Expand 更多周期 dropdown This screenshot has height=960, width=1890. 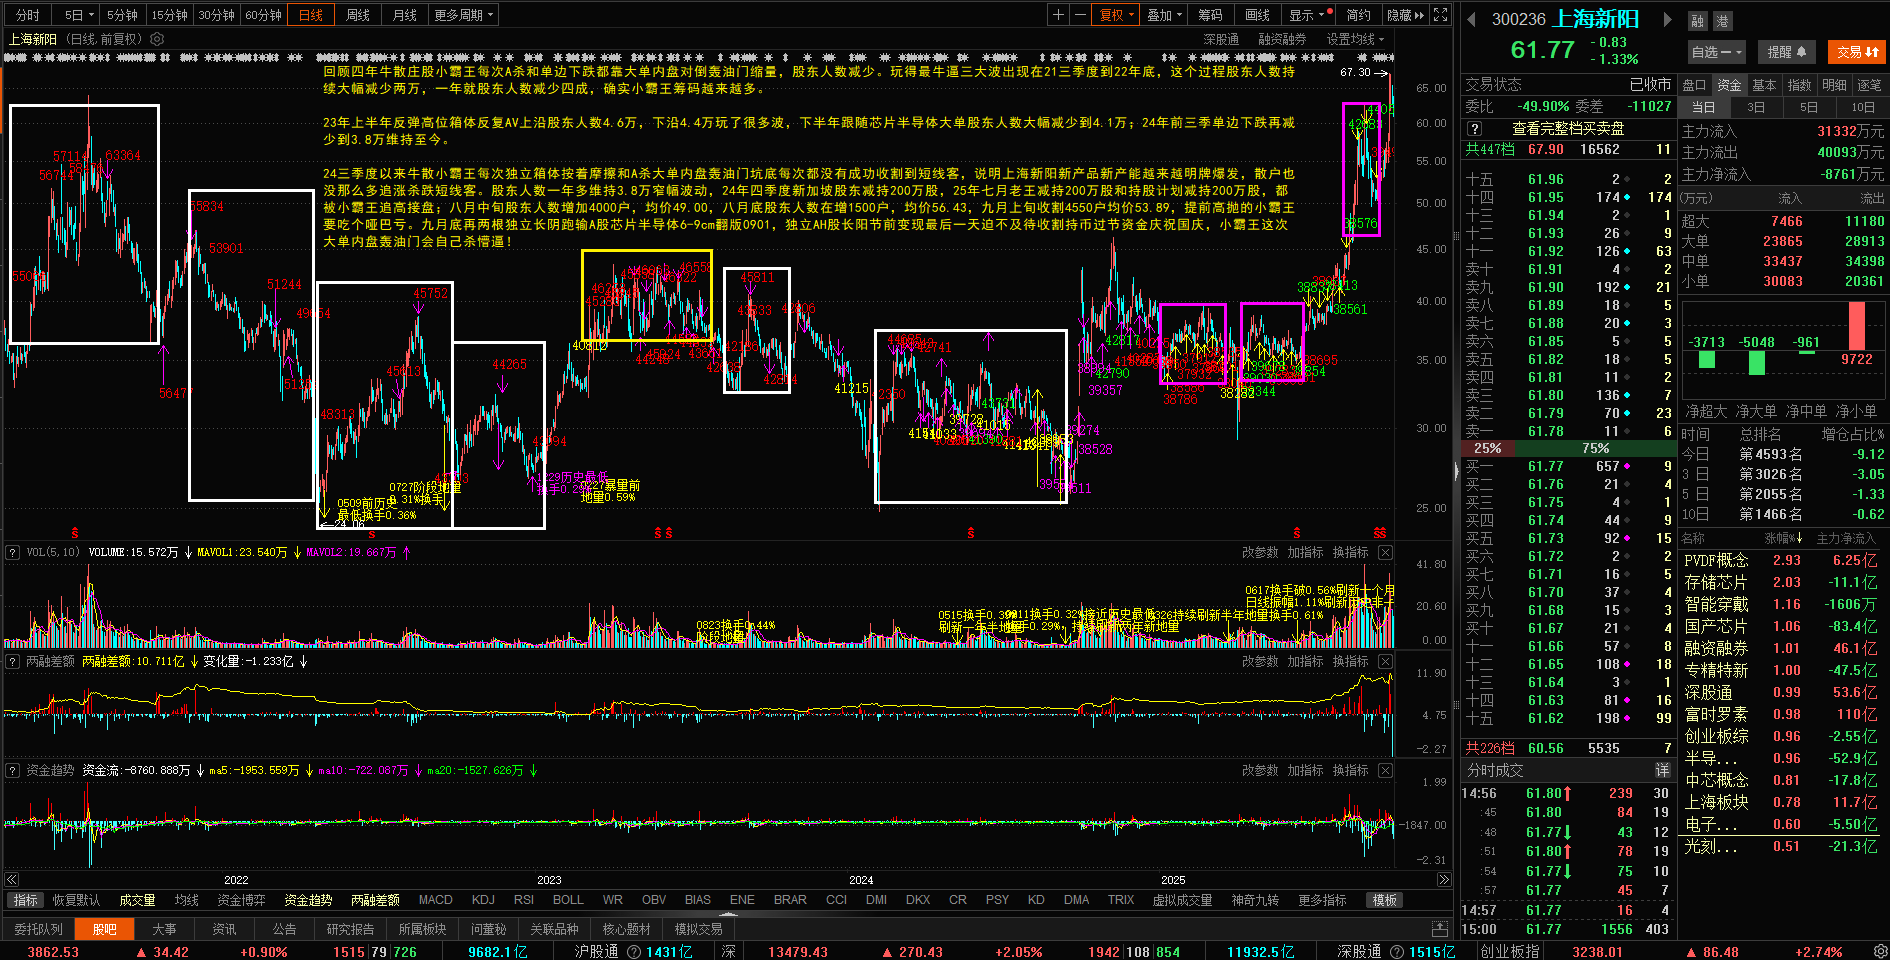(x=463, y=15)
